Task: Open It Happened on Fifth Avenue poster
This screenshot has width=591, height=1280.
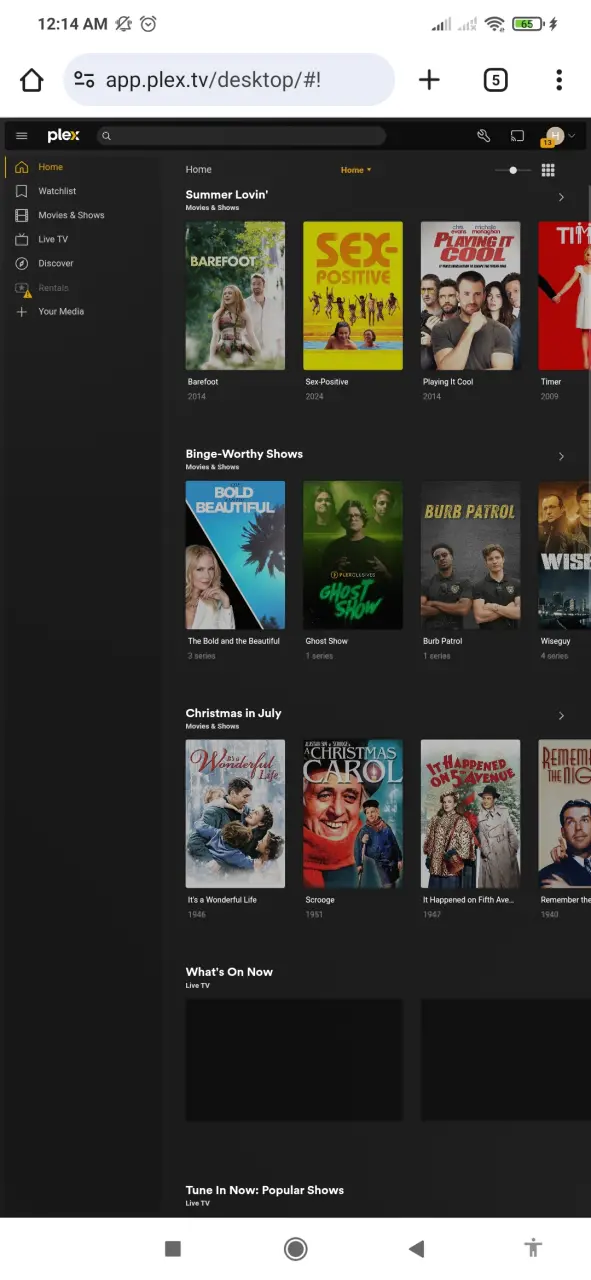Action: [x=470, y=814]
